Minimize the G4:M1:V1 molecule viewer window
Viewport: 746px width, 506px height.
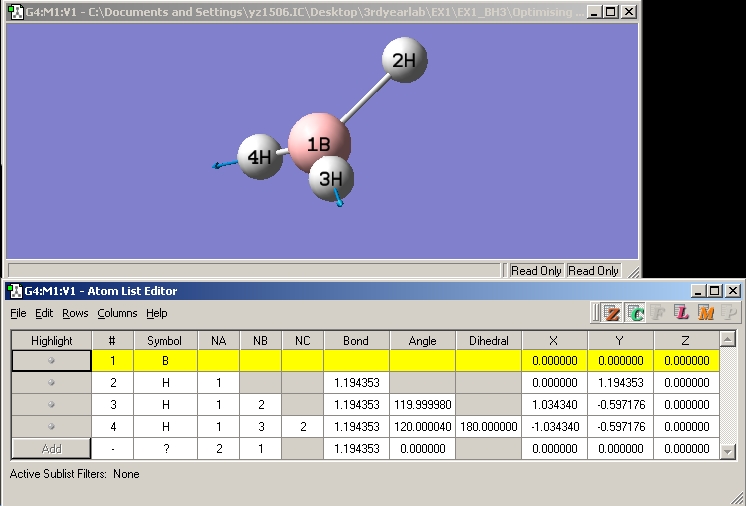(x=593, y=12)
